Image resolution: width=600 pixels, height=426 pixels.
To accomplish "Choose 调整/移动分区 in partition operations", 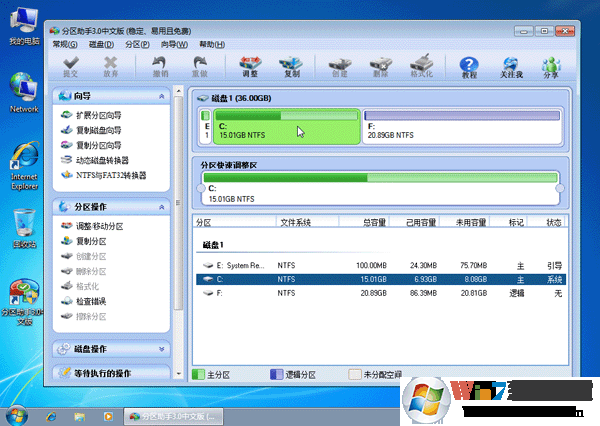I will [92, 226].
